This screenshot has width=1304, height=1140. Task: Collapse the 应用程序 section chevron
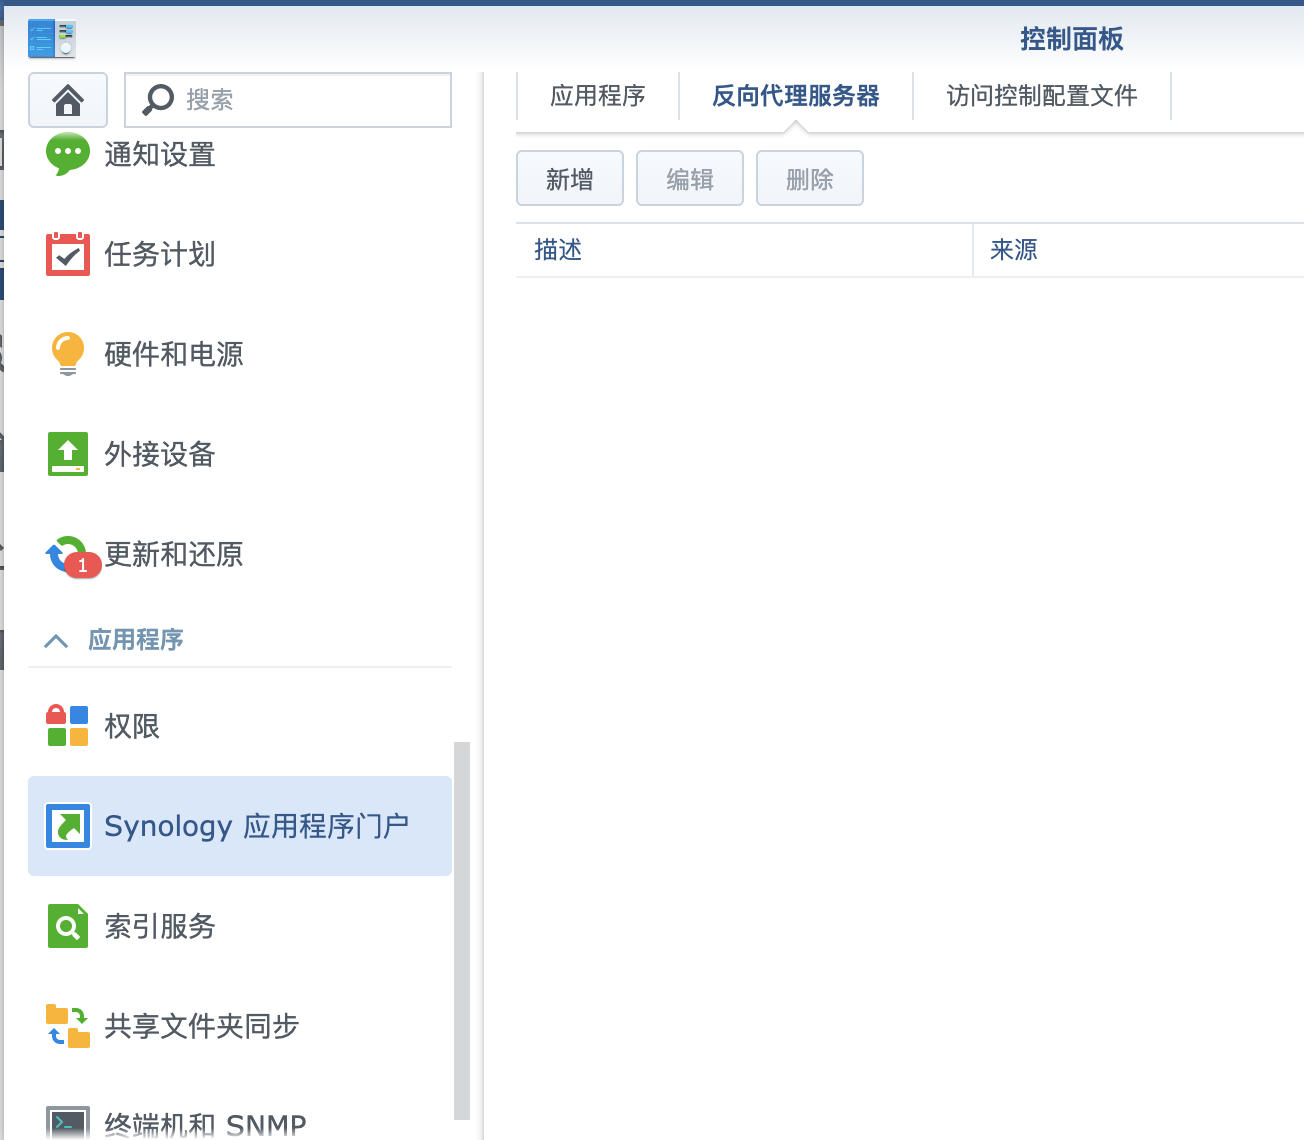pos(57,640)
